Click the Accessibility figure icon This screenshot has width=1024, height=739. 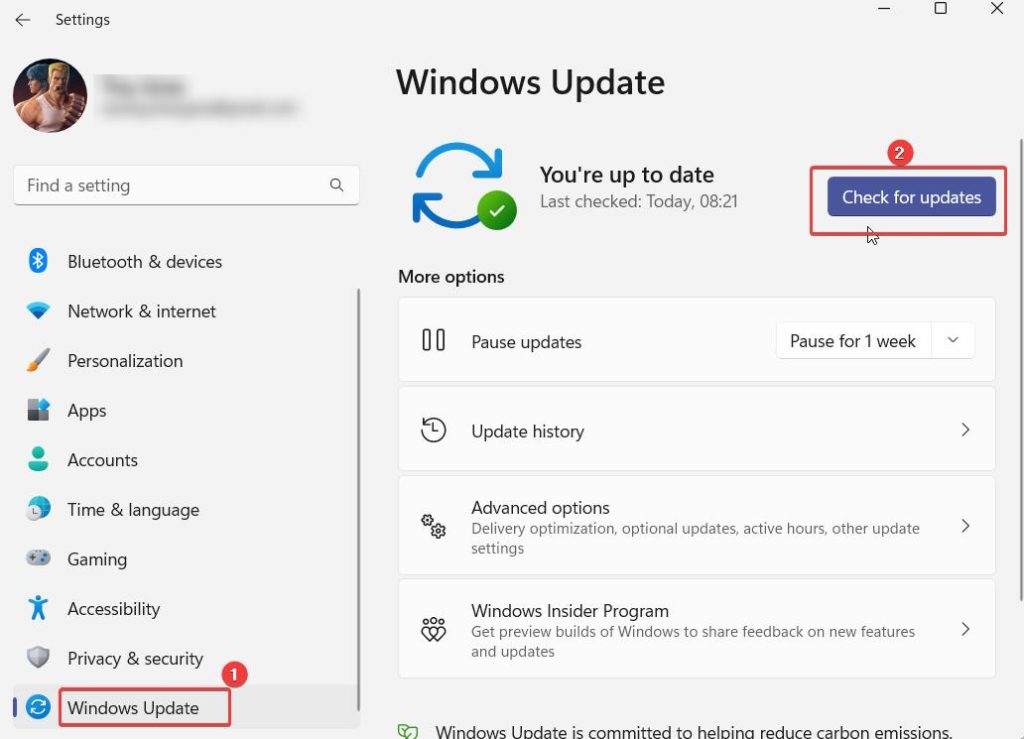38,608
